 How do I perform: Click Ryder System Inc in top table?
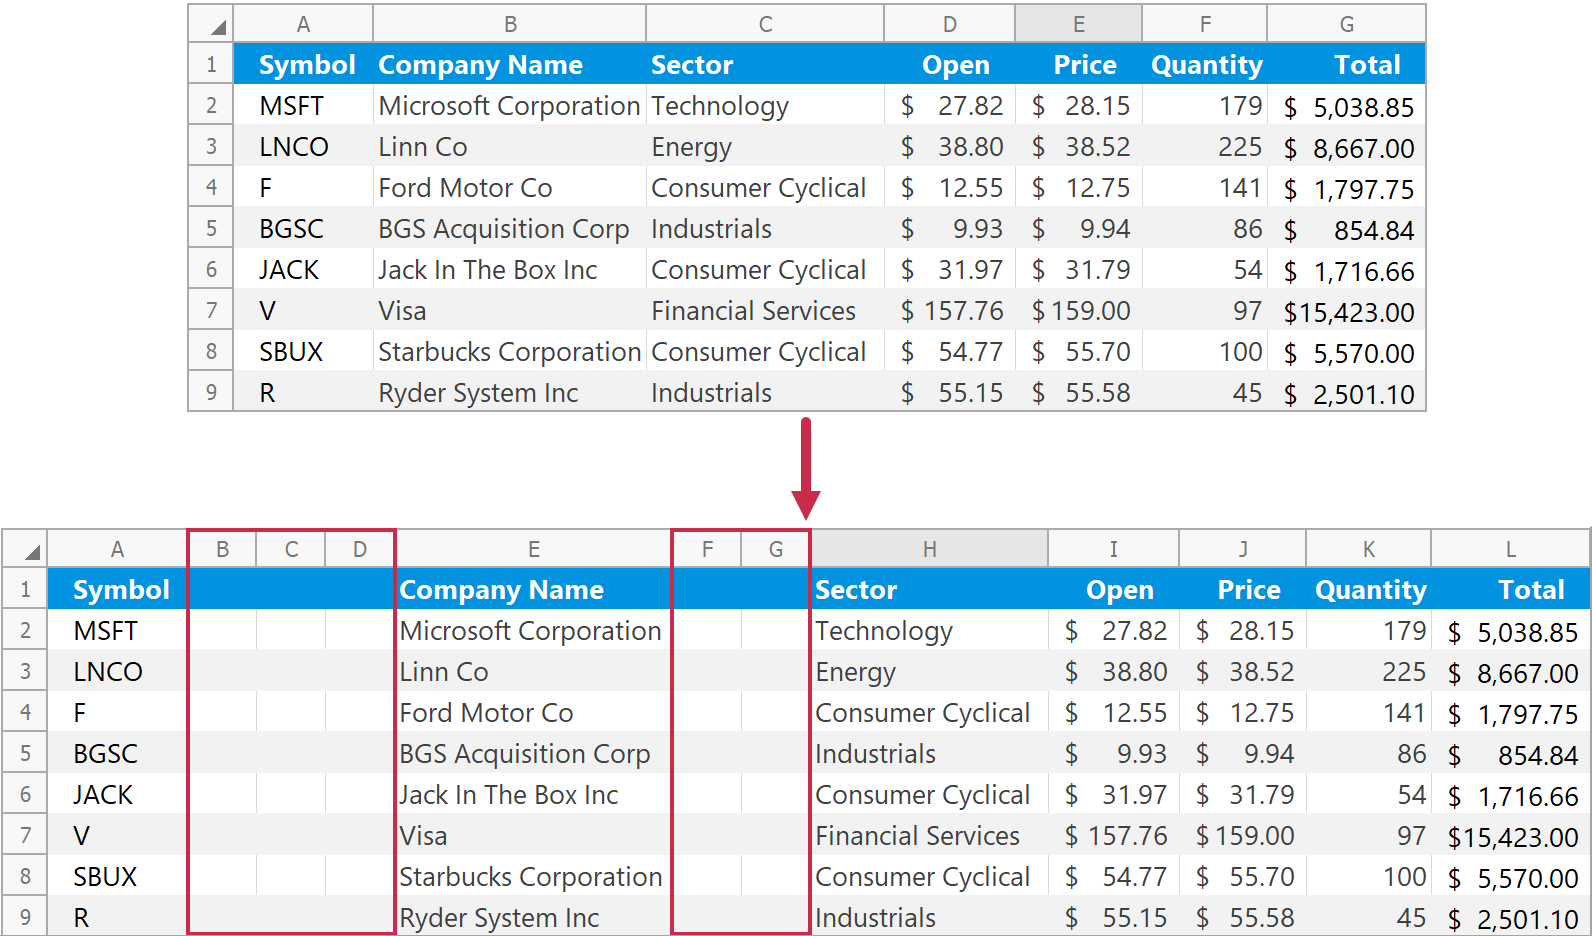pos(478,393)
